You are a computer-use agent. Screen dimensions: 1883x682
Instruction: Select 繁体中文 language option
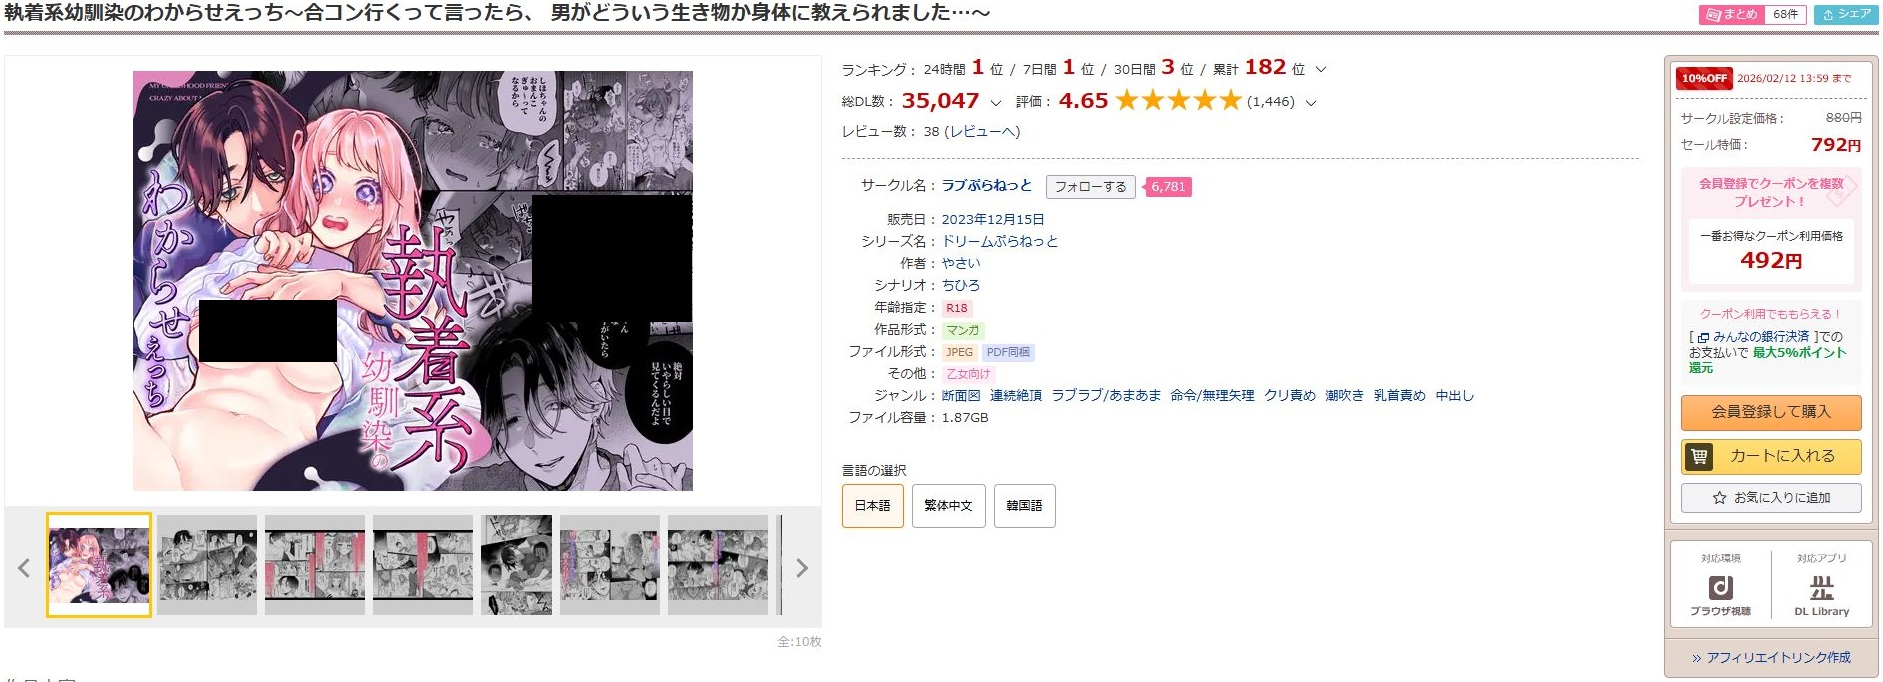[x=948, y=506]
